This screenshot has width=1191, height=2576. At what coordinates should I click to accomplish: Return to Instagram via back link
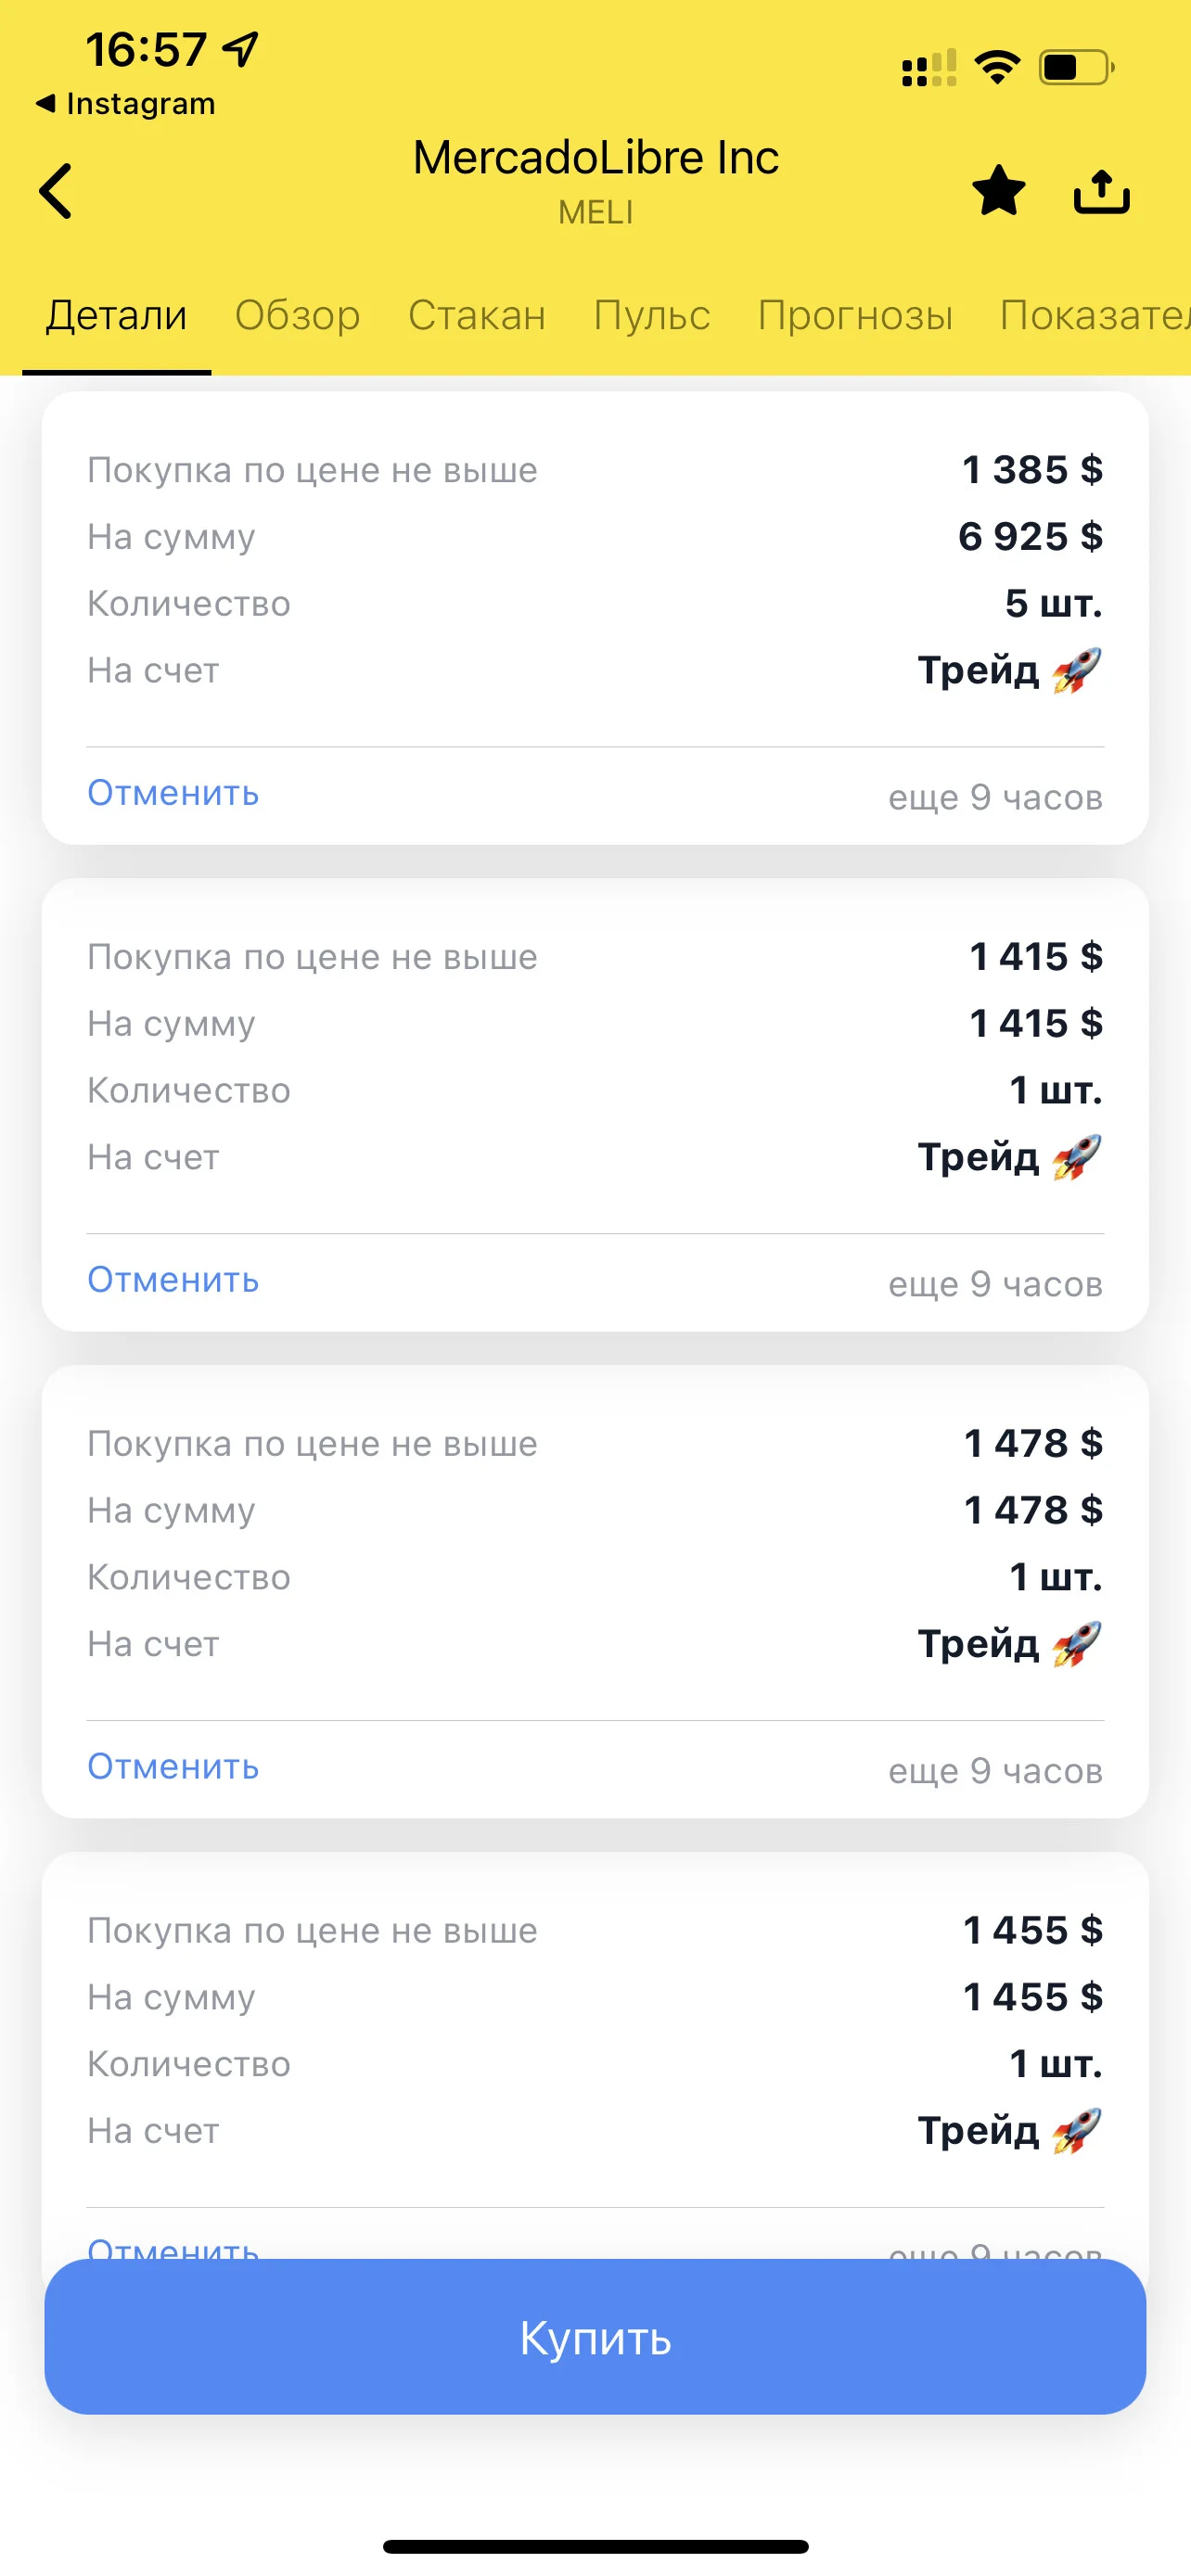[125, 103]
